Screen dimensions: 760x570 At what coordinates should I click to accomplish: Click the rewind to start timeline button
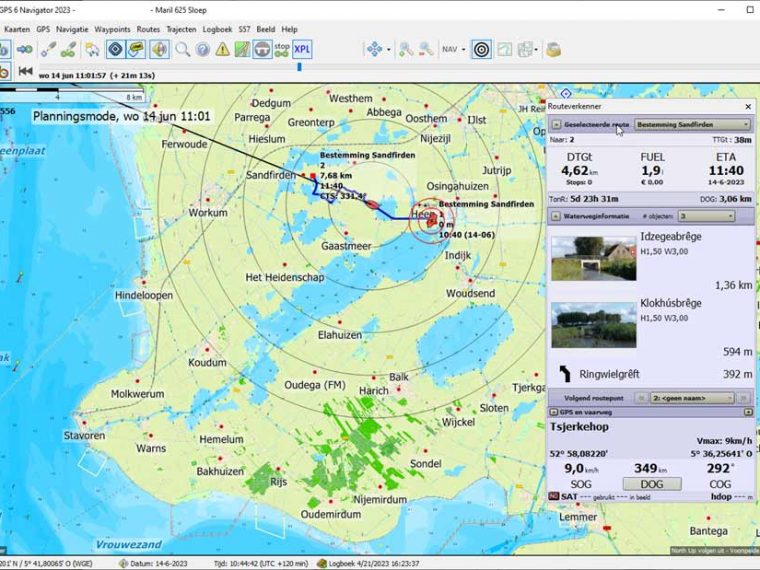25,72
